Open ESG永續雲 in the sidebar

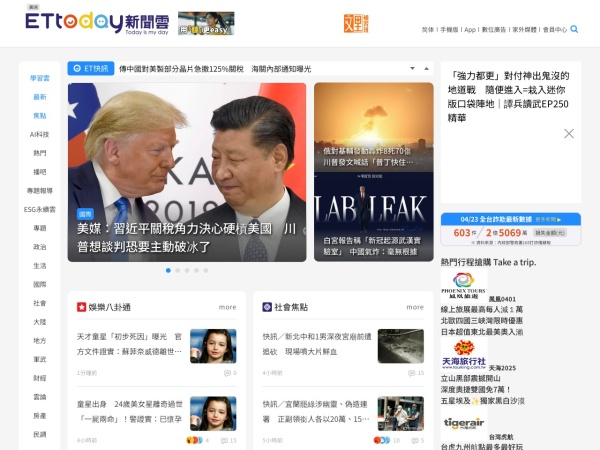pos(40,209)
